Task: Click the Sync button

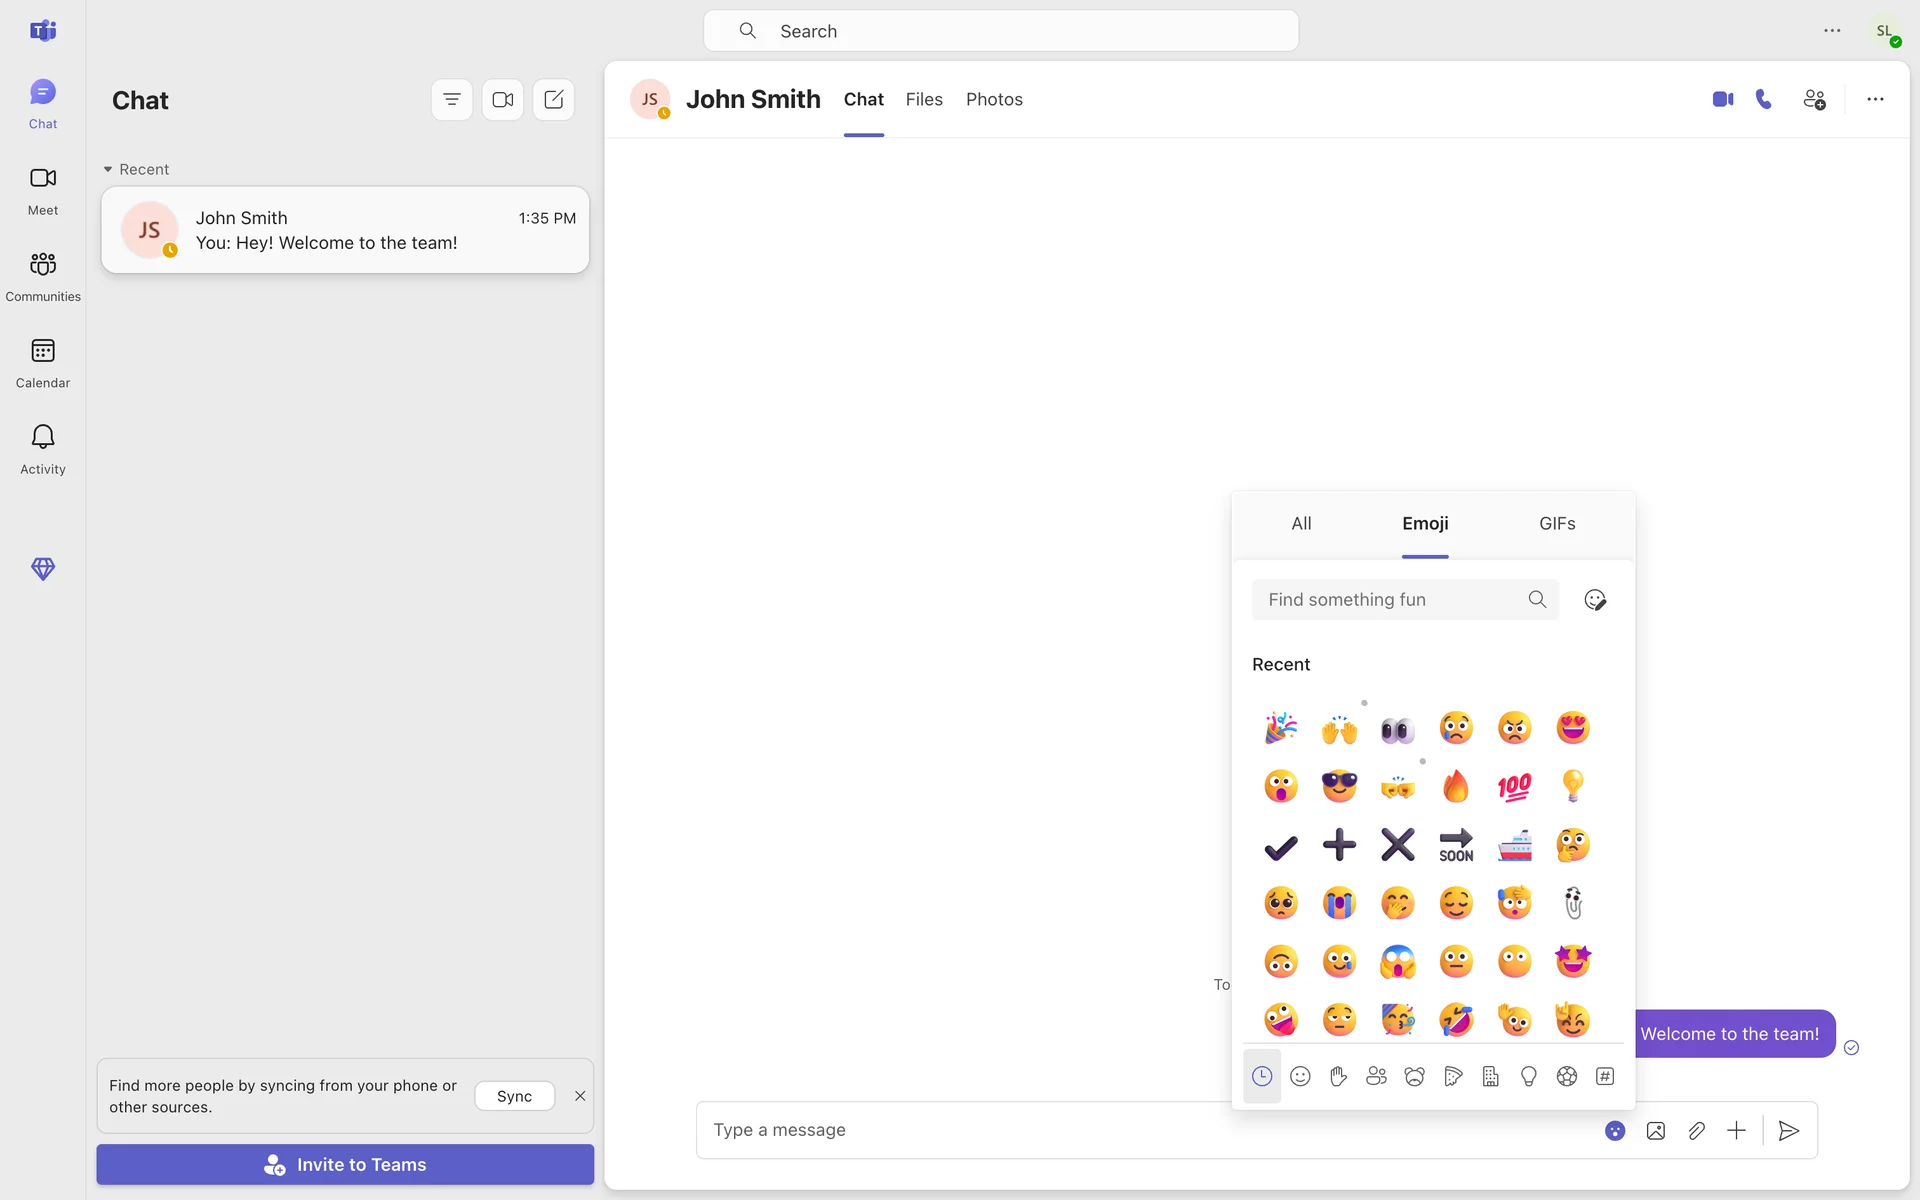Action: 514,1096
